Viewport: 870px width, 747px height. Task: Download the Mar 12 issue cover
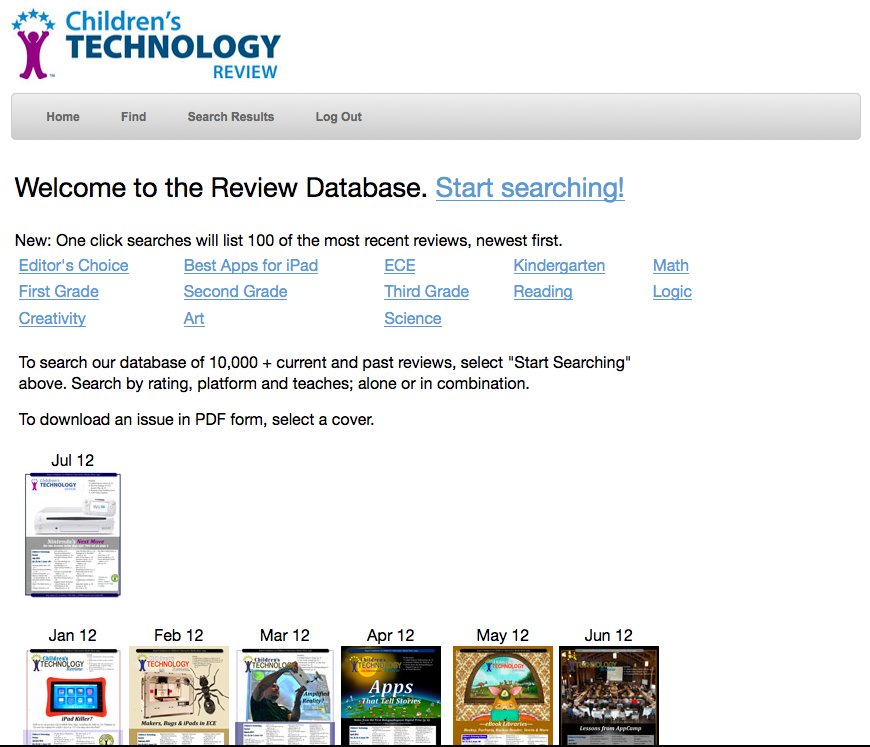285,696
